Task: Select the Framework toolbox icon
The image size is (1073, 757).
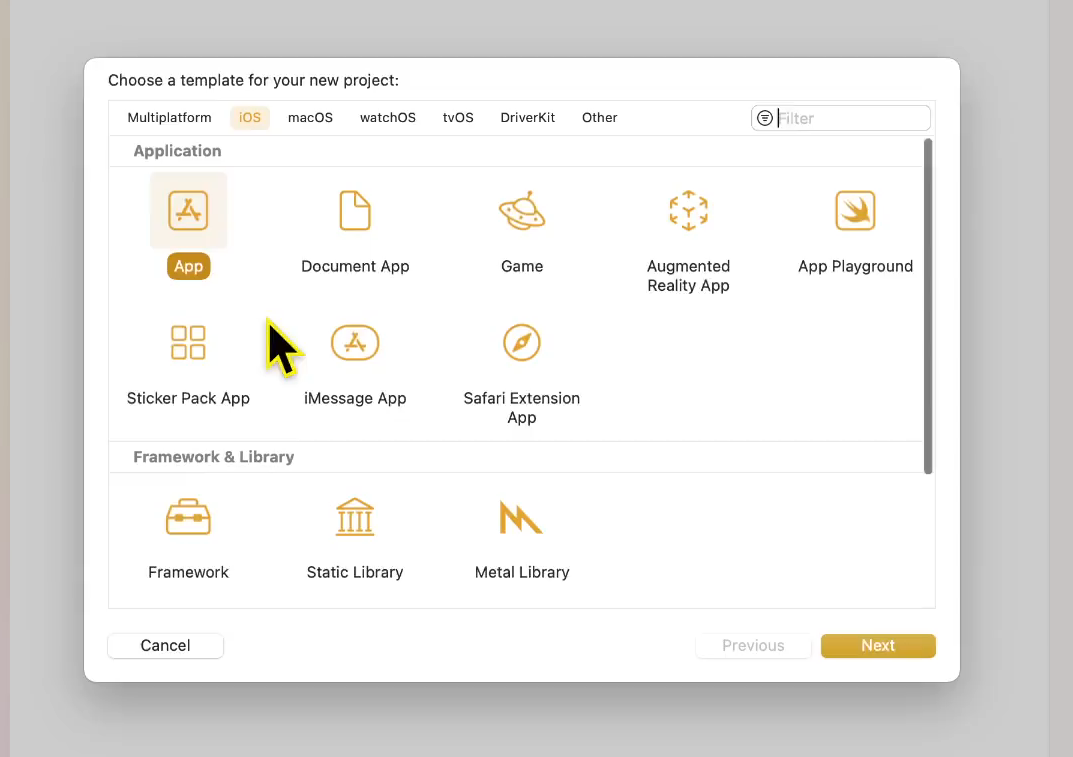Action: pyautogui.click(x=188, y=517)
